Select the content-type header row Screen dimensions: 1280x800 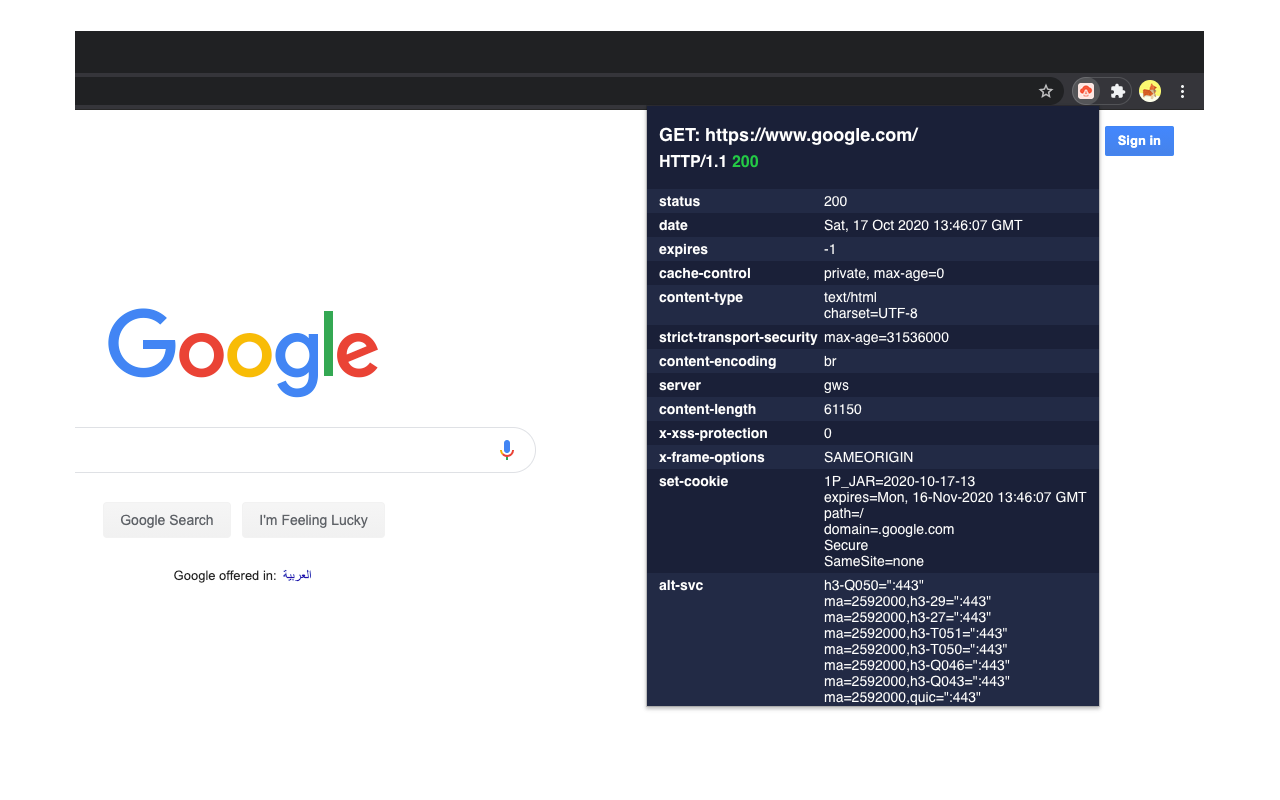pyautogui.click(x=870, y=305)
